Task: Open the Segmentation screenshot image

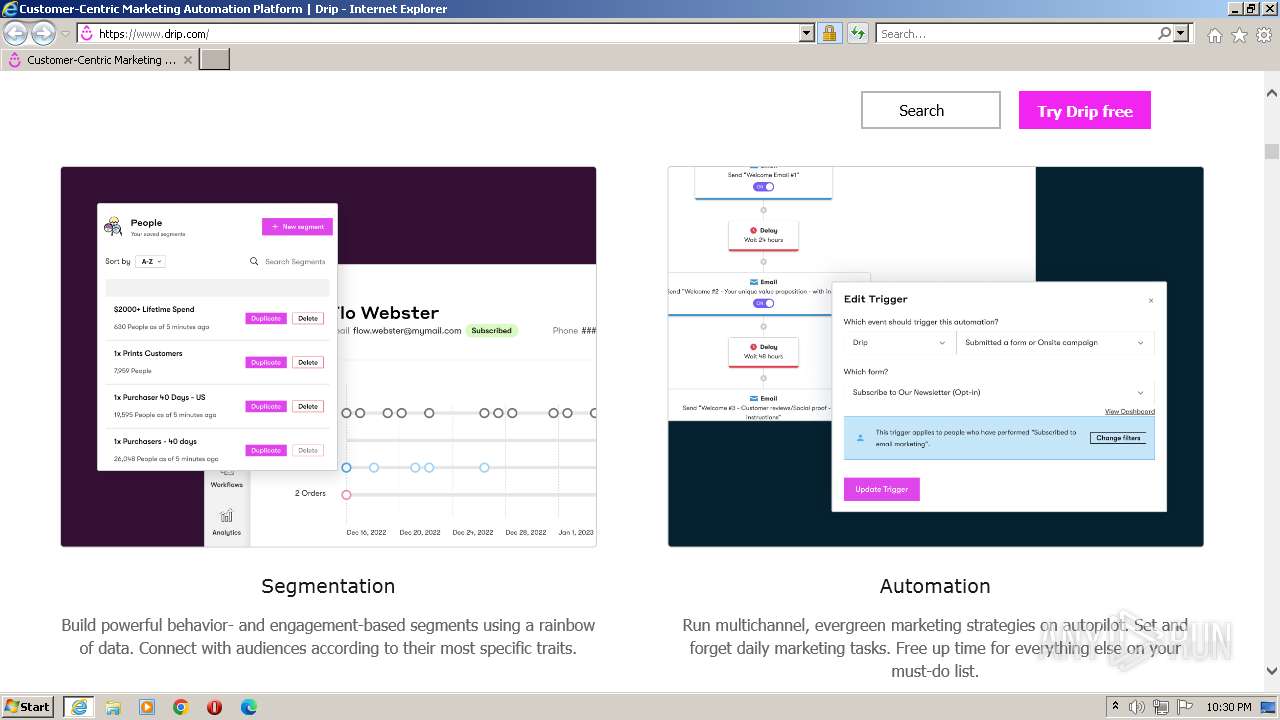Action: pos(328,357)
